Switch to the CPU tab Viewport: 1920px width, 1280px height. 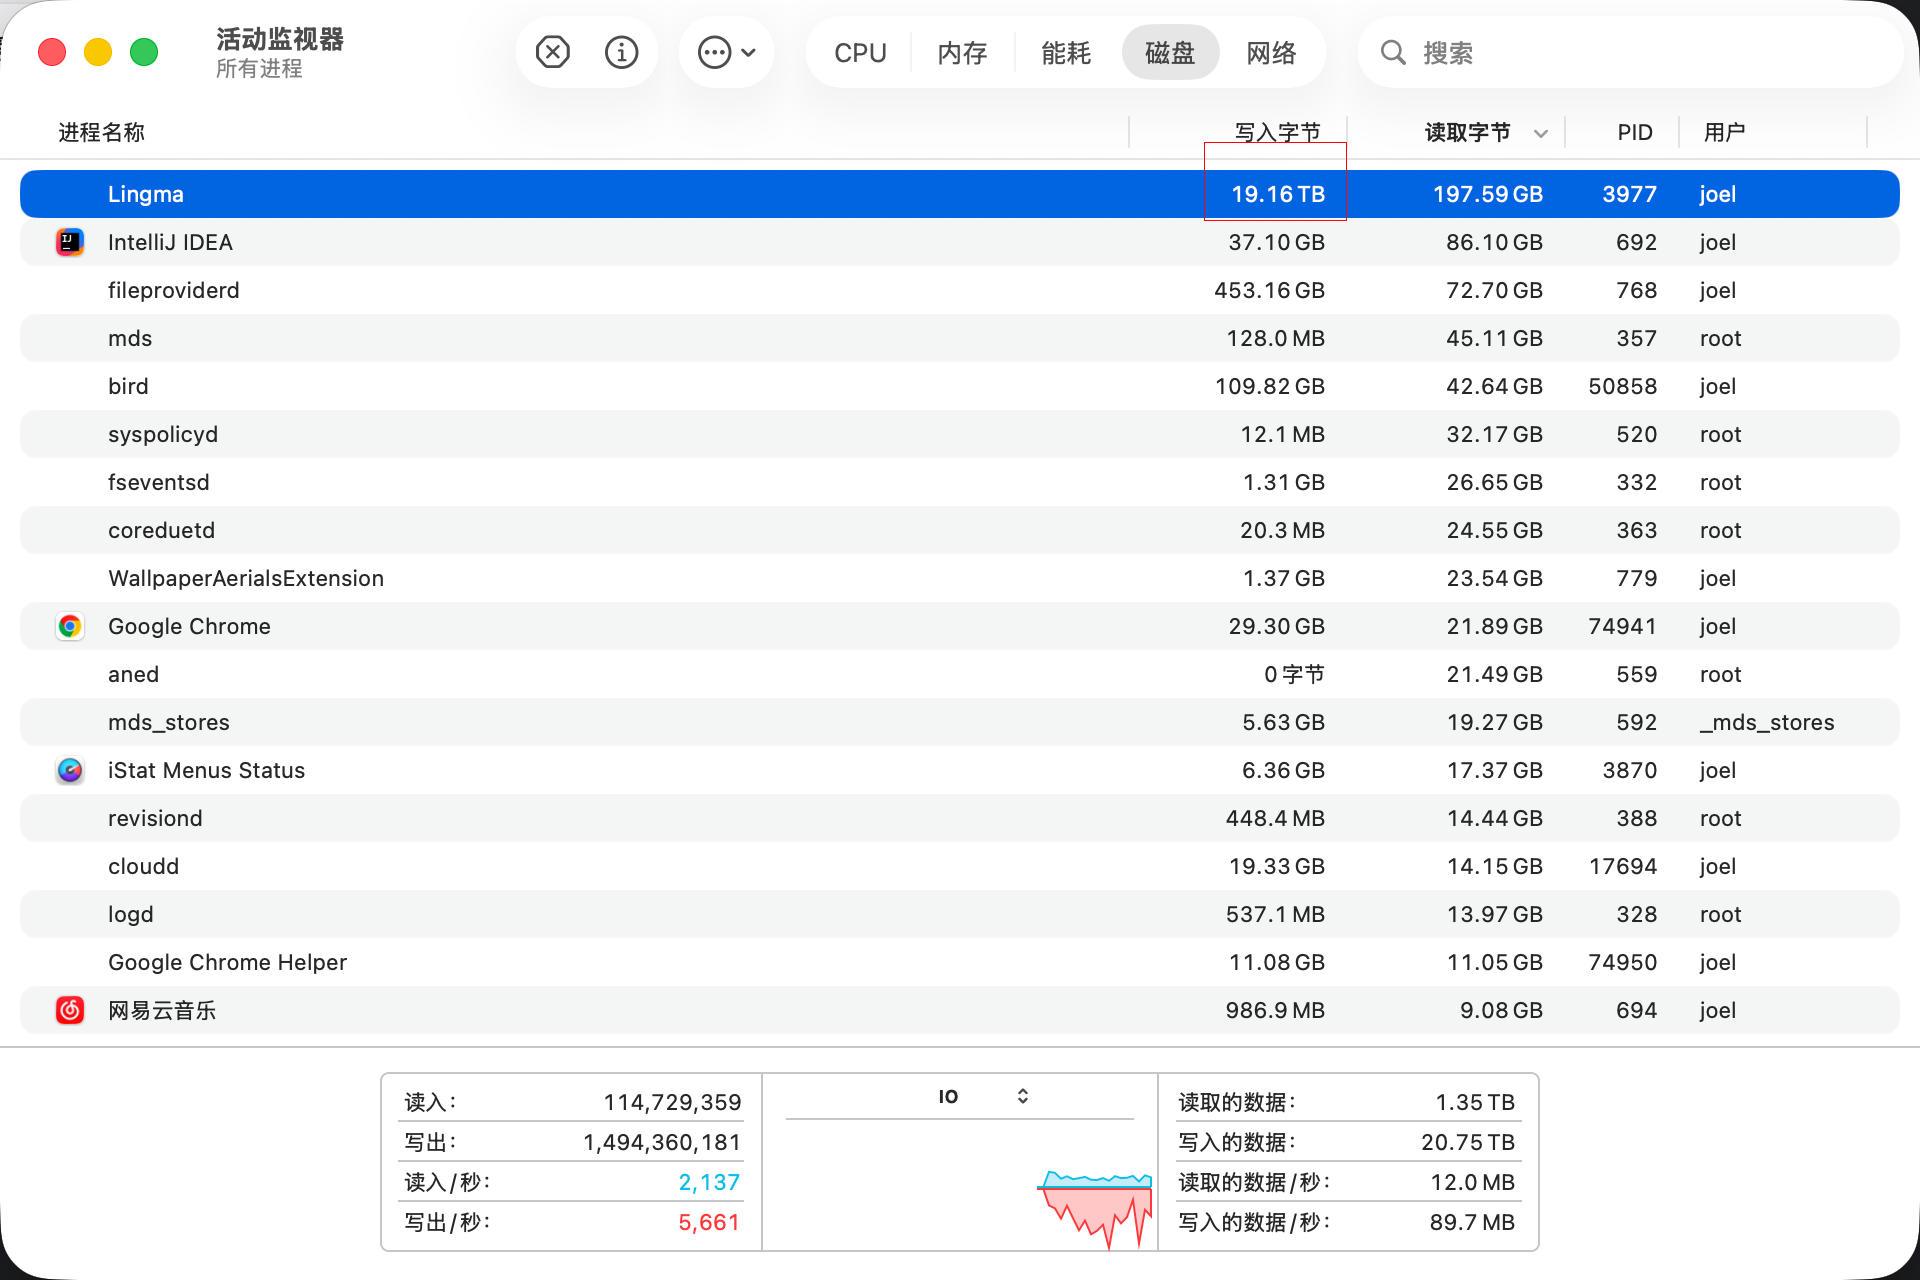[860, 52]
